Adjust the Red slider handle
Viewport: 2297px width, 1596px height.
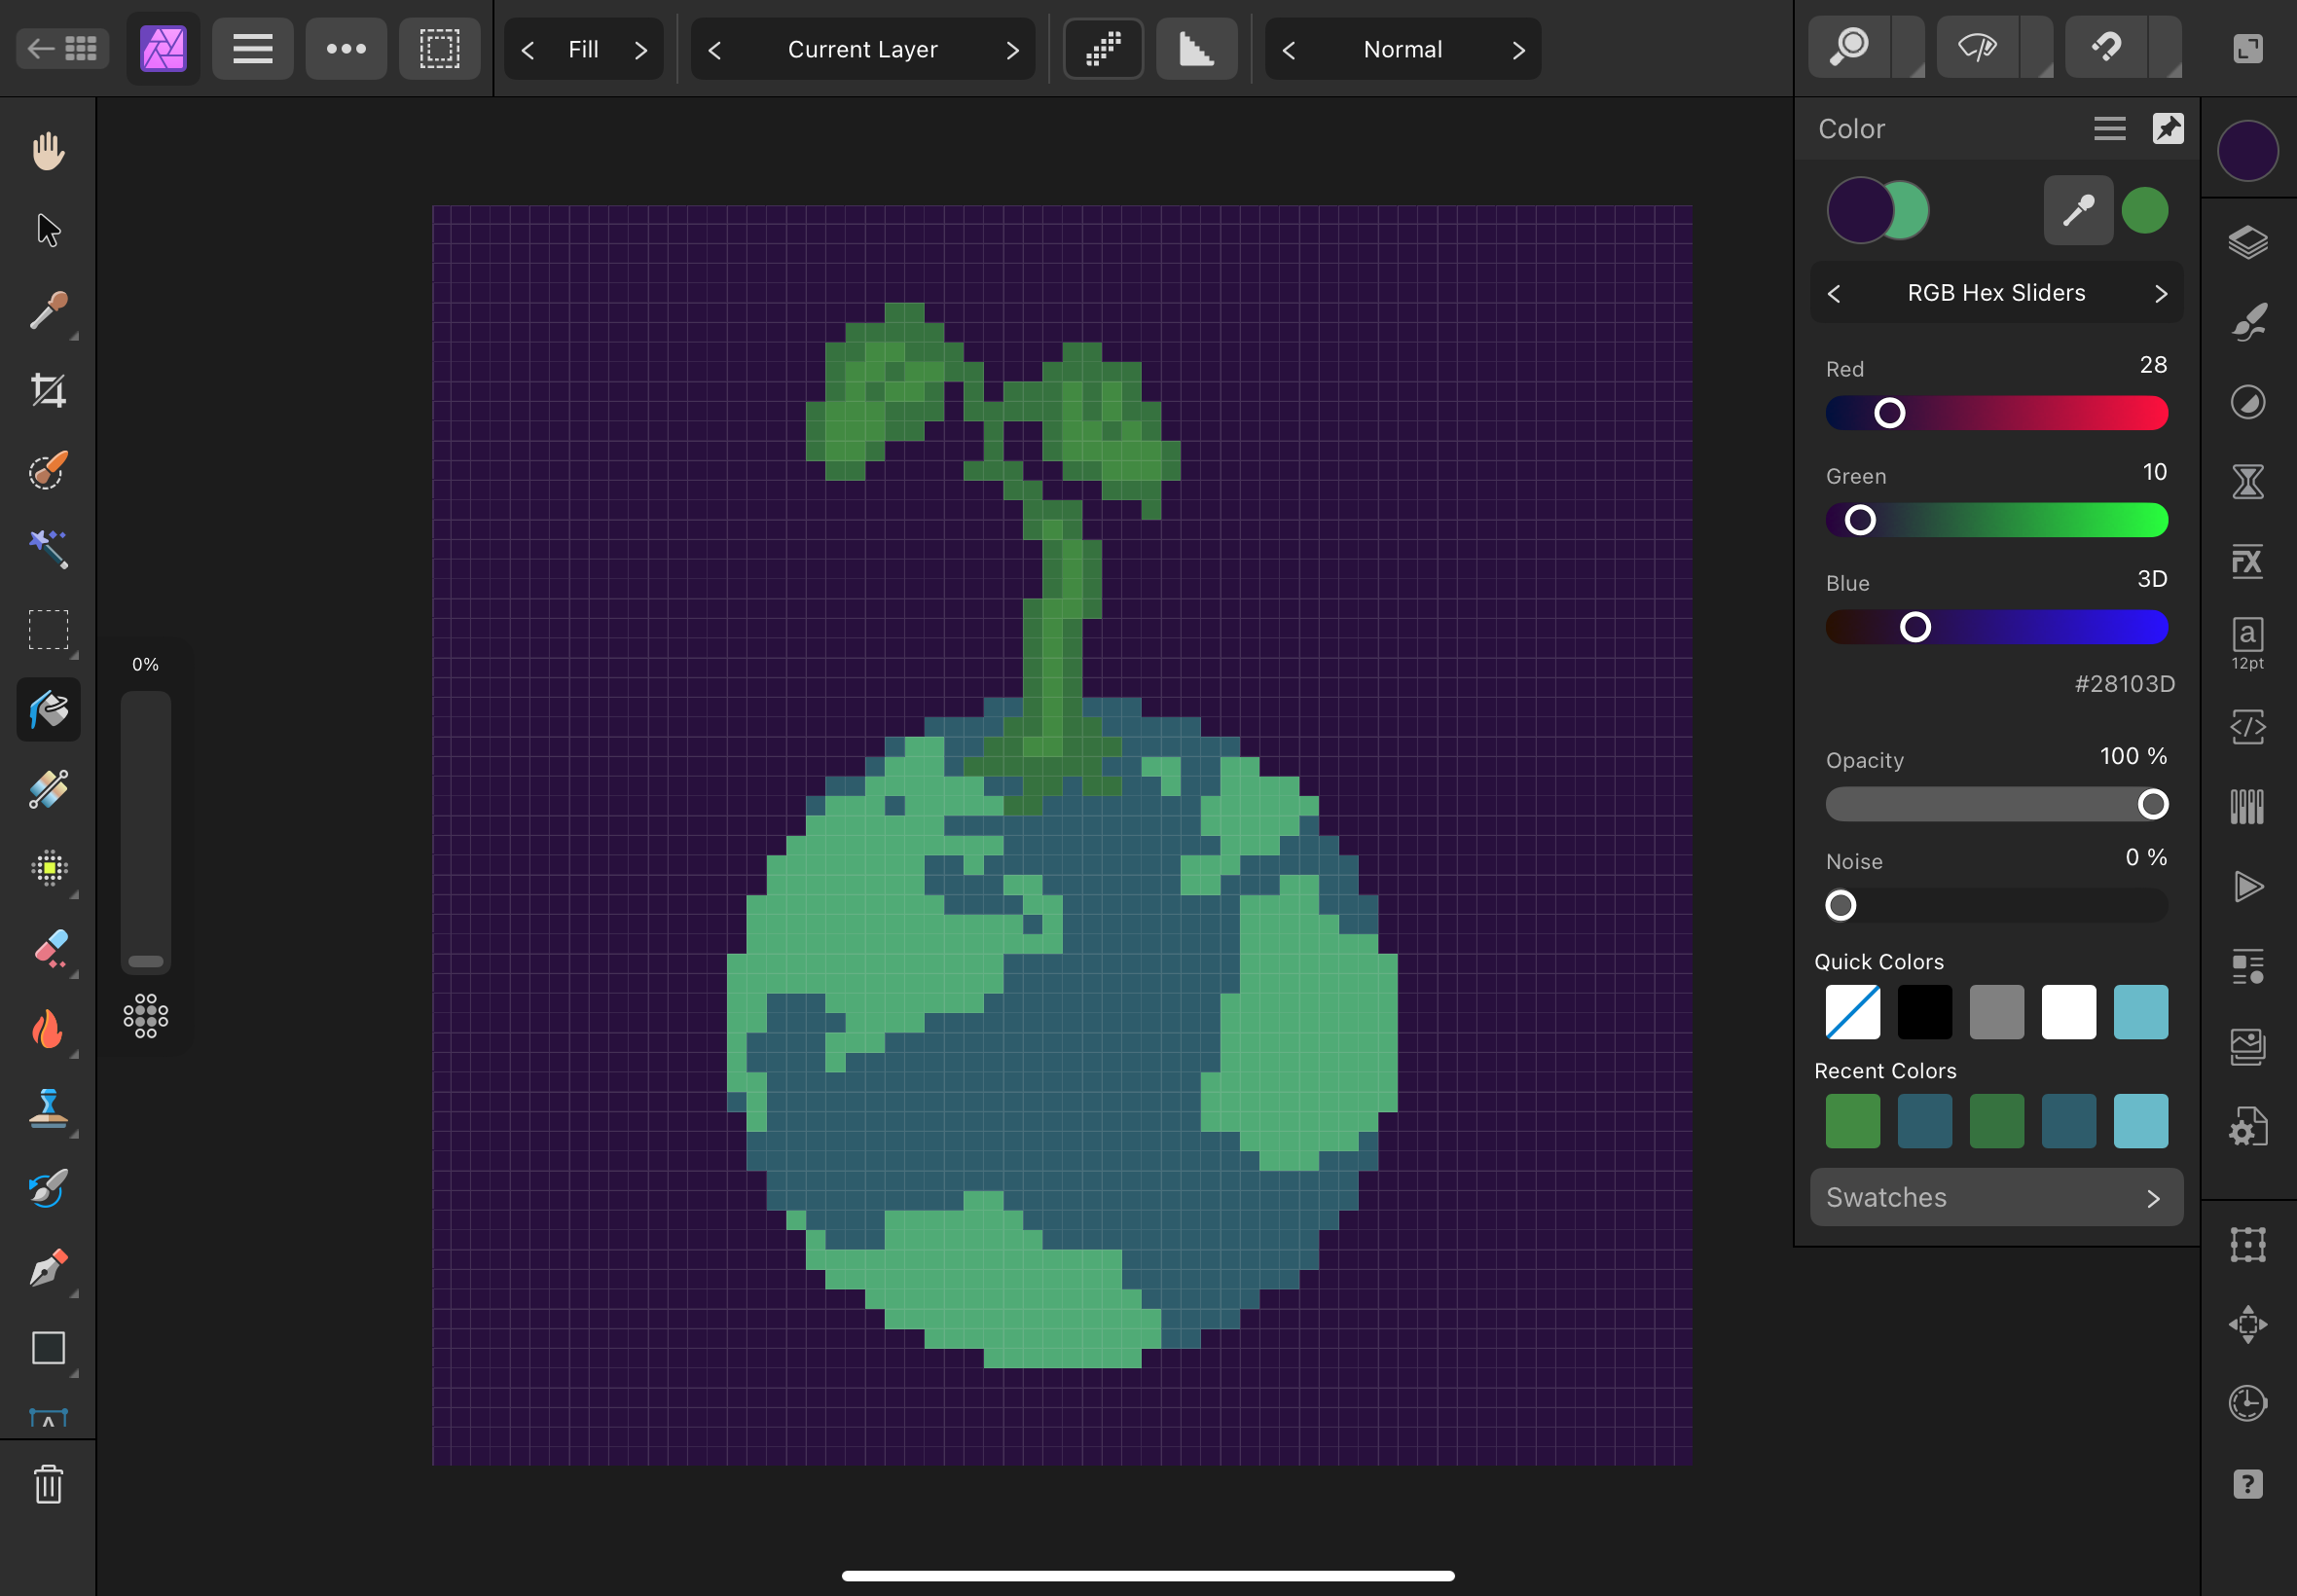(1889, 413)
